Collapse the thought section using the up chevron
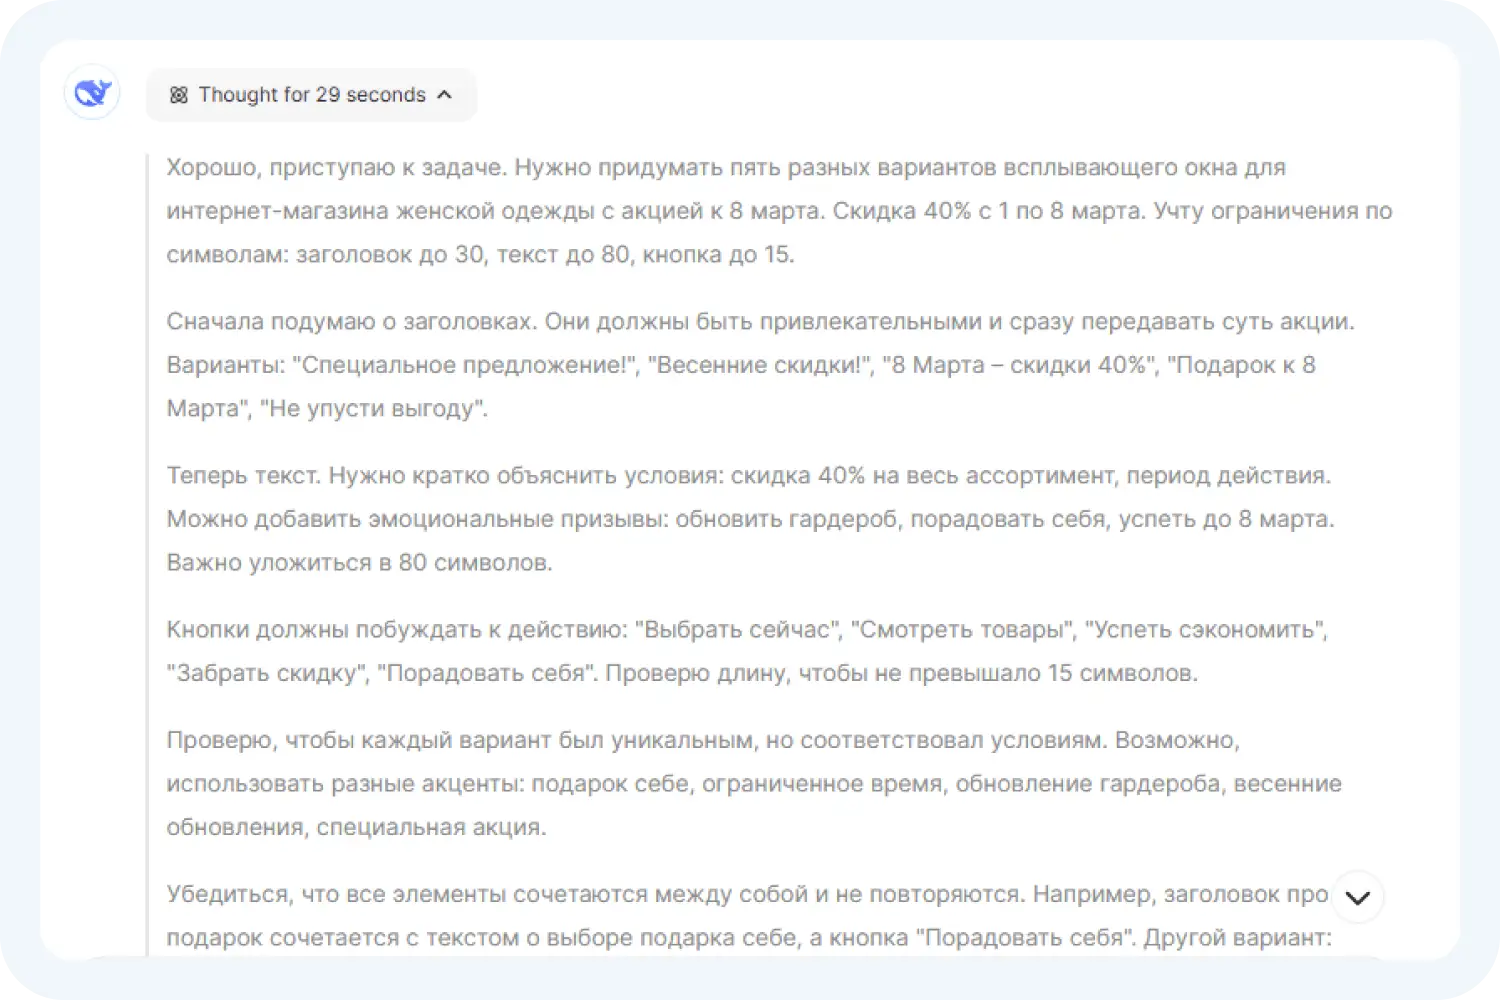 tap(445, 95)
